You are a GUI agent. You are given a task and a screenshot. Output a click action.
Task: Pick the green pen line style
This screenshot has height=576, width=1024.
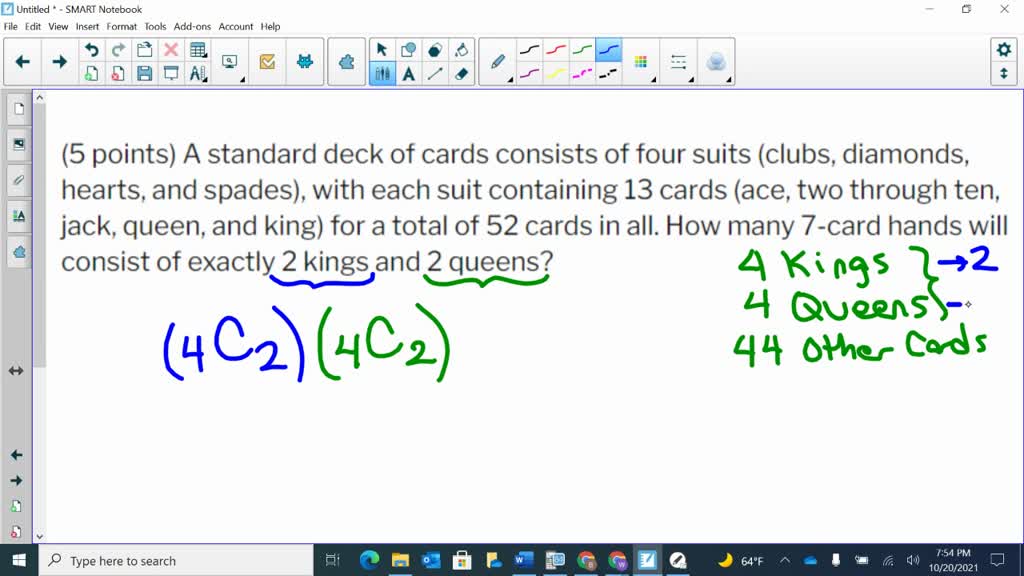[582, 50]
